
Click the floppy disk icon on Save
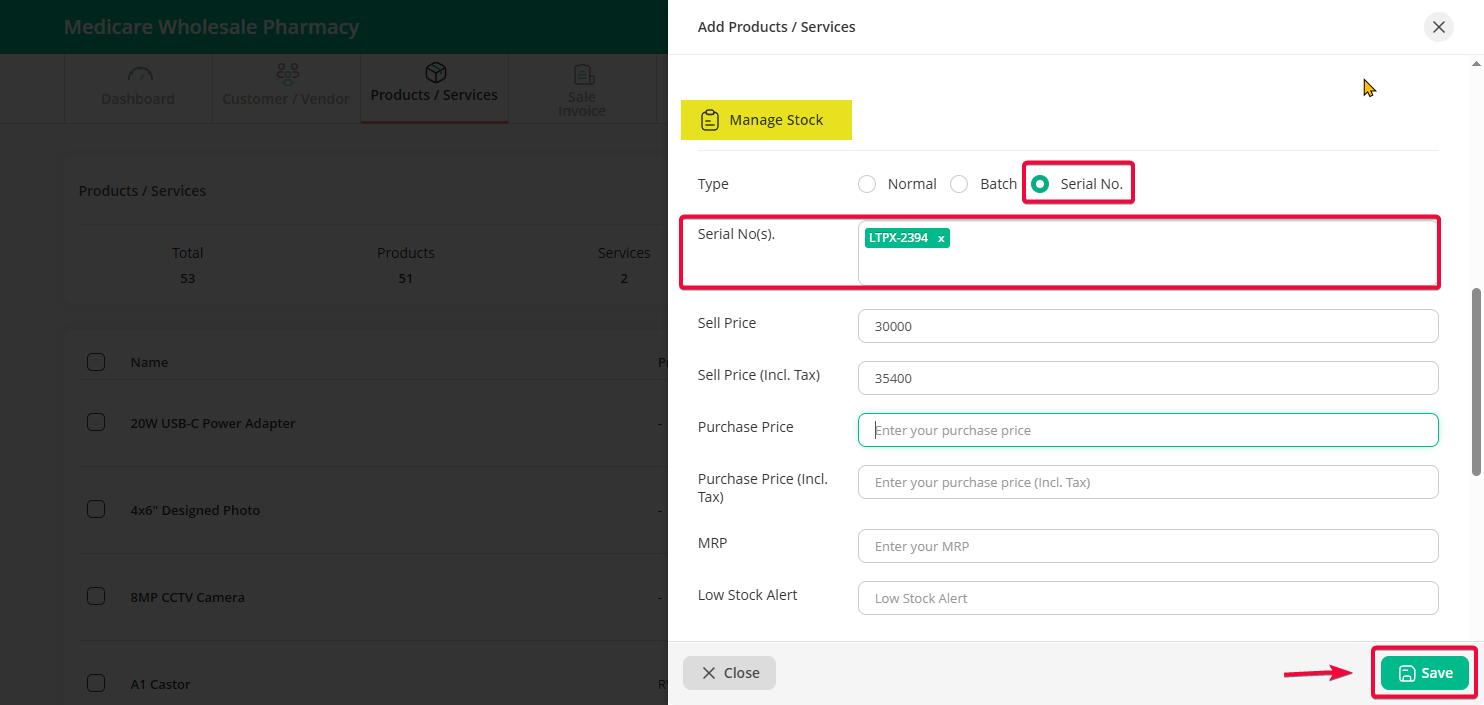click(x=1406, y=673)
